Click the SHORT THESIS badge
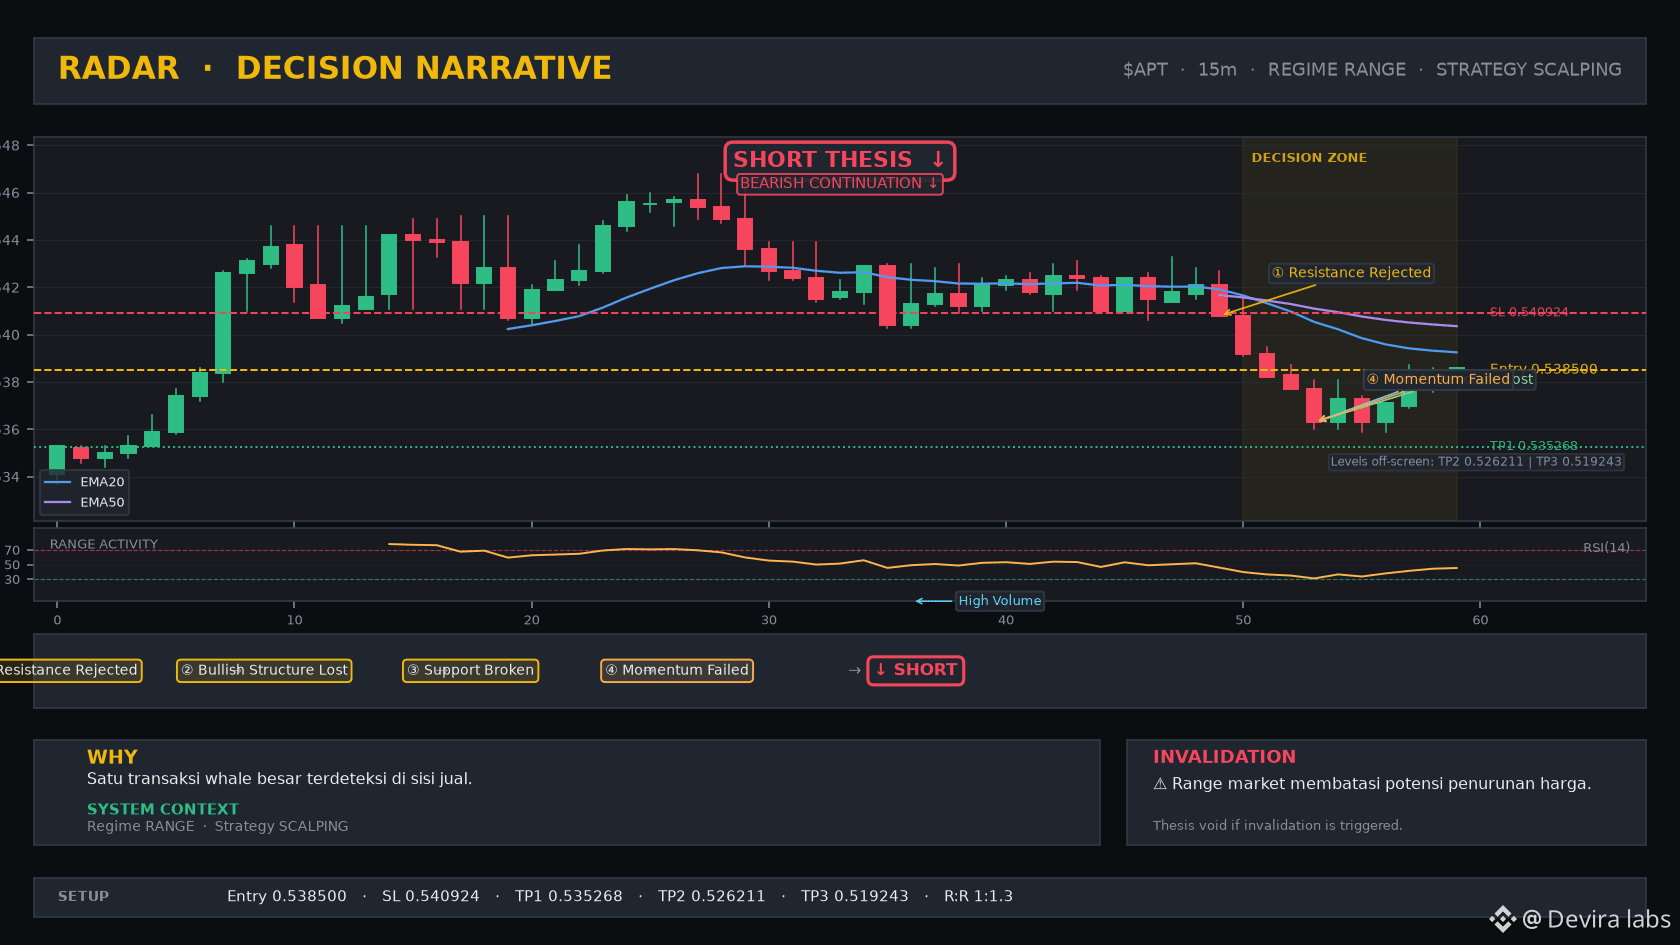Image resolution: width=1680 pixels, height=945 pixels. click(x=839, y=160)
